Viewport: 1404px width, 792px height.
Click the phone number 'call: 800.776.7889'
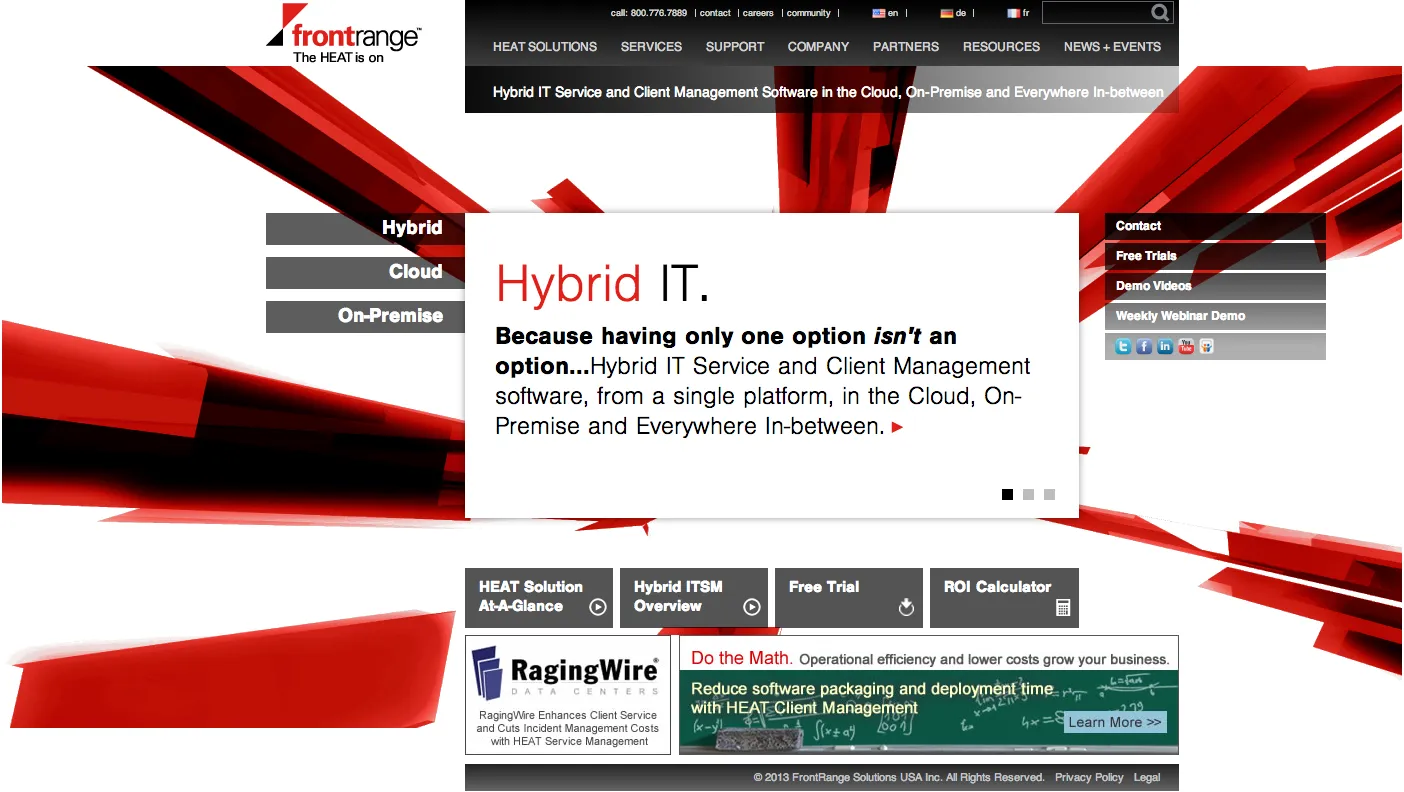click(649, 13)
